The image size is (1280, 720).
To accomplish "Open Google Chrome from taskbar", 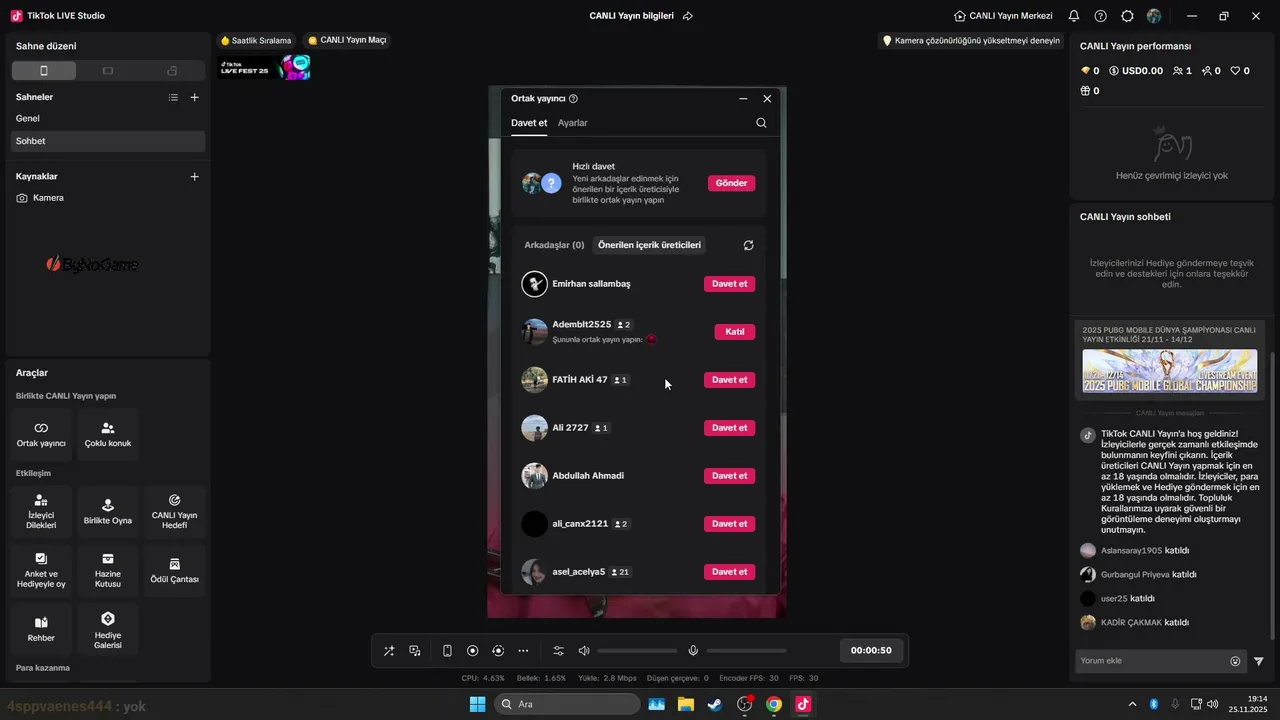I will tap(774, 704).
